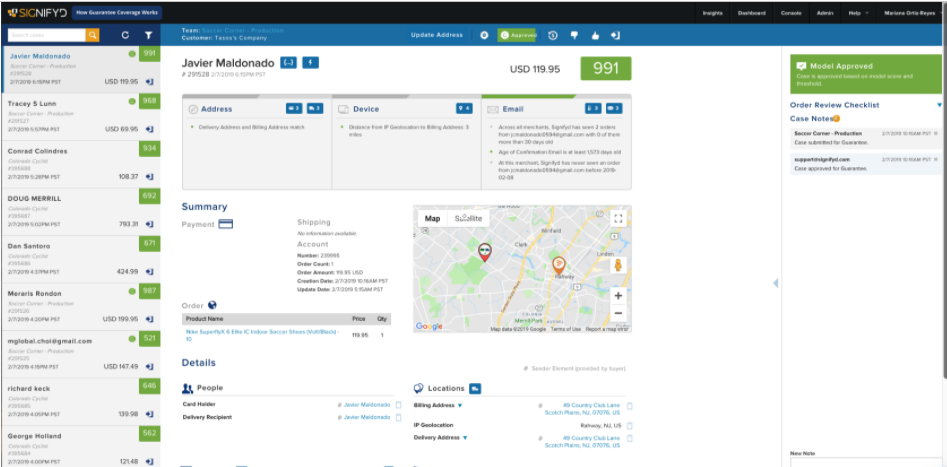This screenshot has width=947, height=467.
Task: Select mglobal.choi@gmail.com case in list
Action: pyautogui.click(x=81, y=355)
